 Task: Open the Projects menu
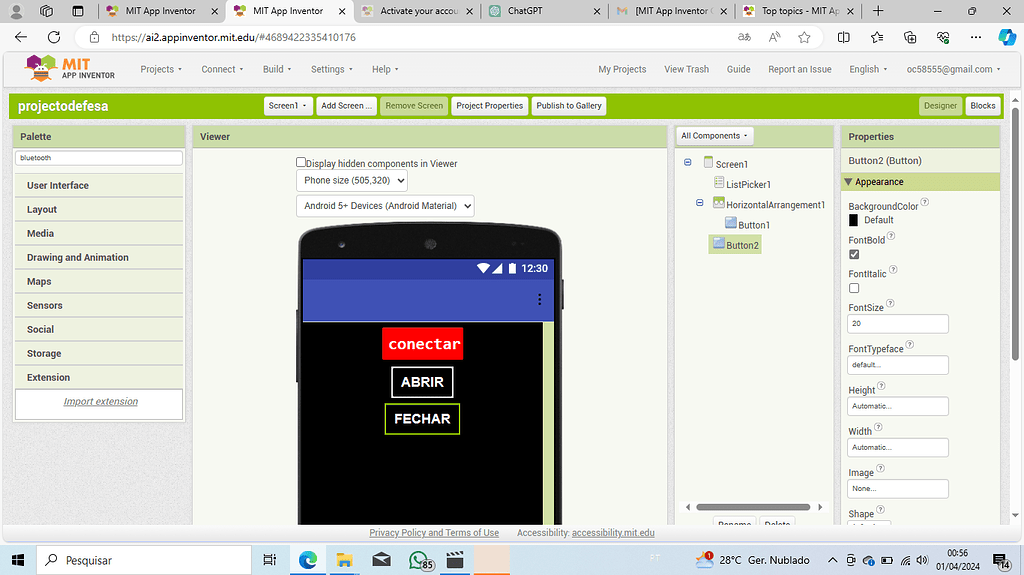click(x=161, y=69)
